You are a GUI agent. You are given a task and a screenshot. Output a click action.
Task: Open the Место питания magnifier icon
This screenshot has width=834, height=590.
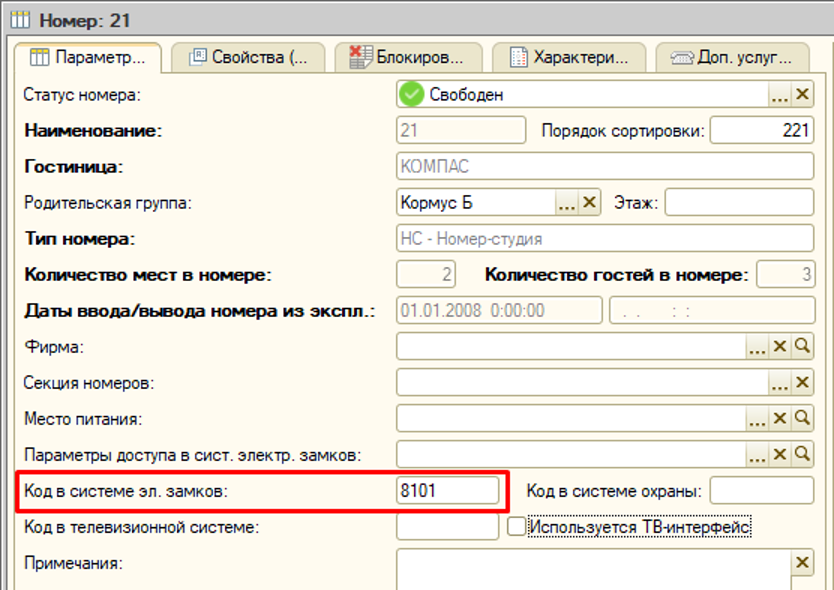(x=802, y=419)
